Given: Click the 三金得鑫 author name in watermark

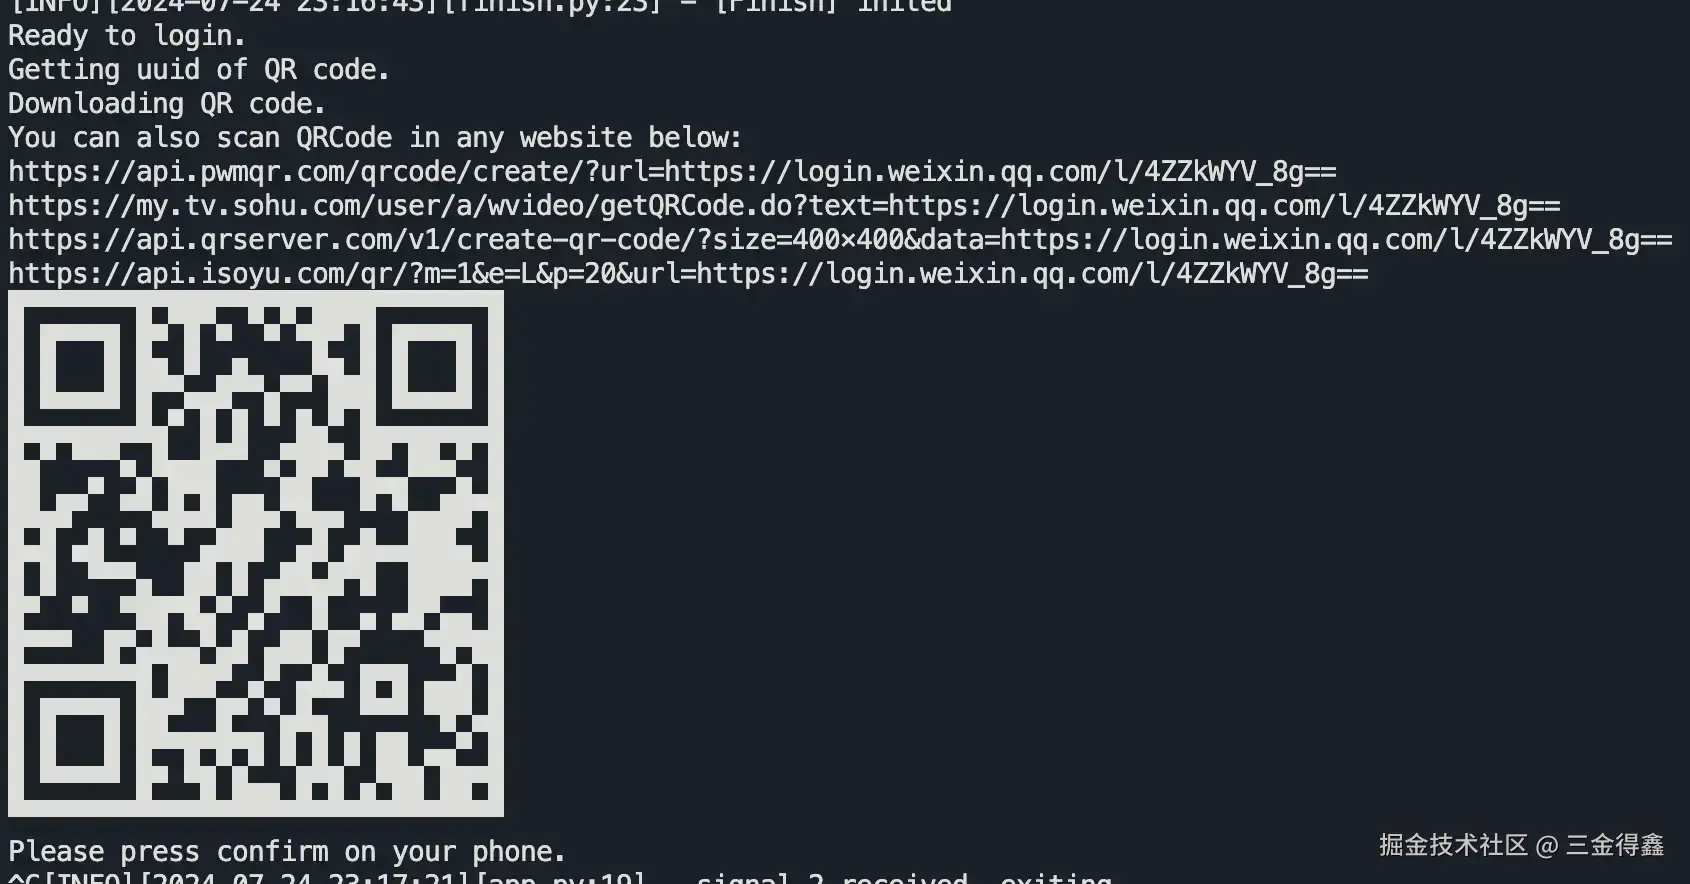Looking at the screenshot, I should click(x=1615, y=846).
